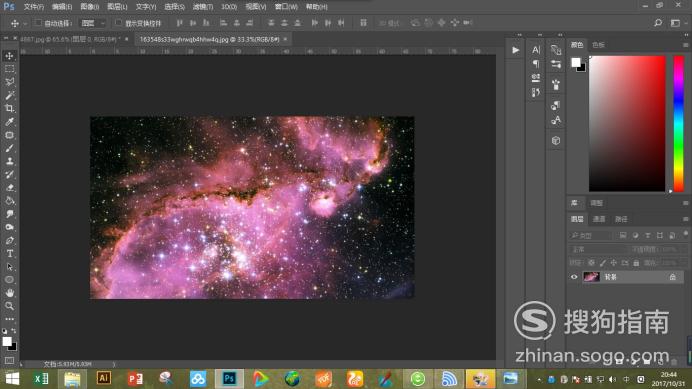Toggle type layer filter (T) icon
692x389 pixels.
pos(647,235)
